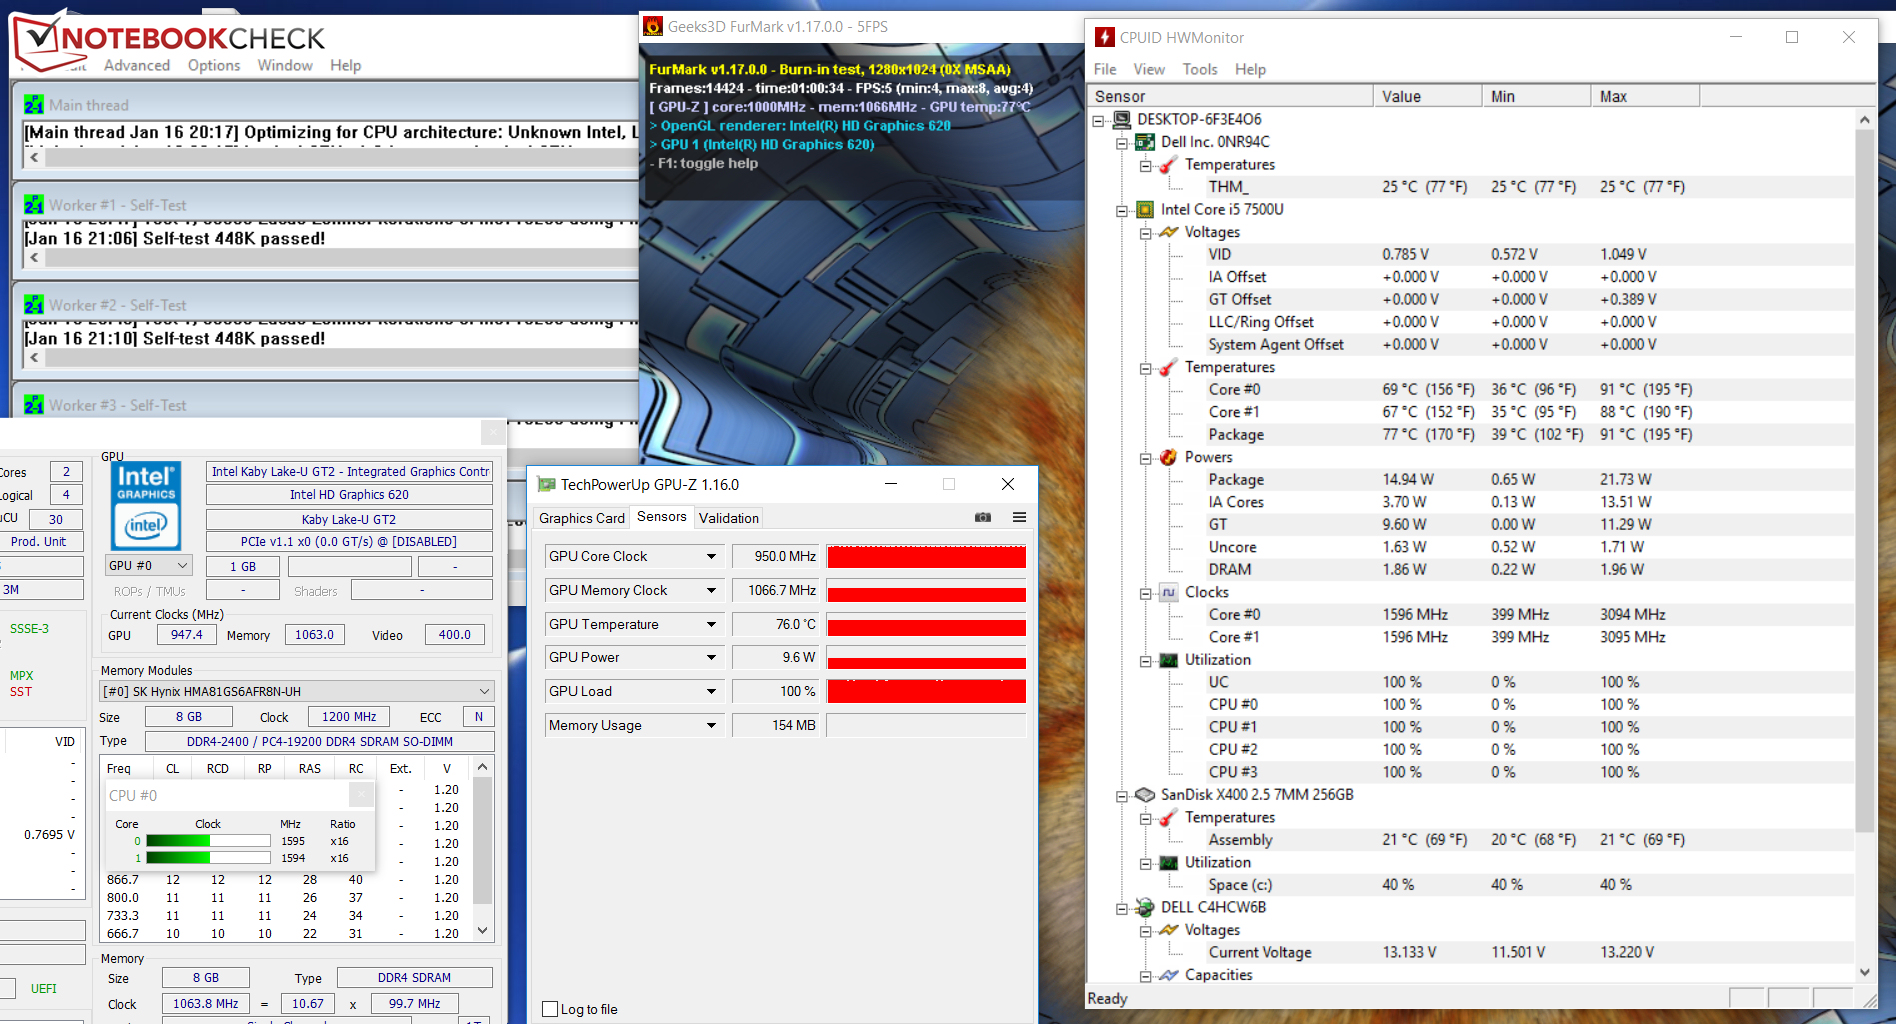
Task: Select the Sensors tab in GPU-Z
Action: click(662, 516)
